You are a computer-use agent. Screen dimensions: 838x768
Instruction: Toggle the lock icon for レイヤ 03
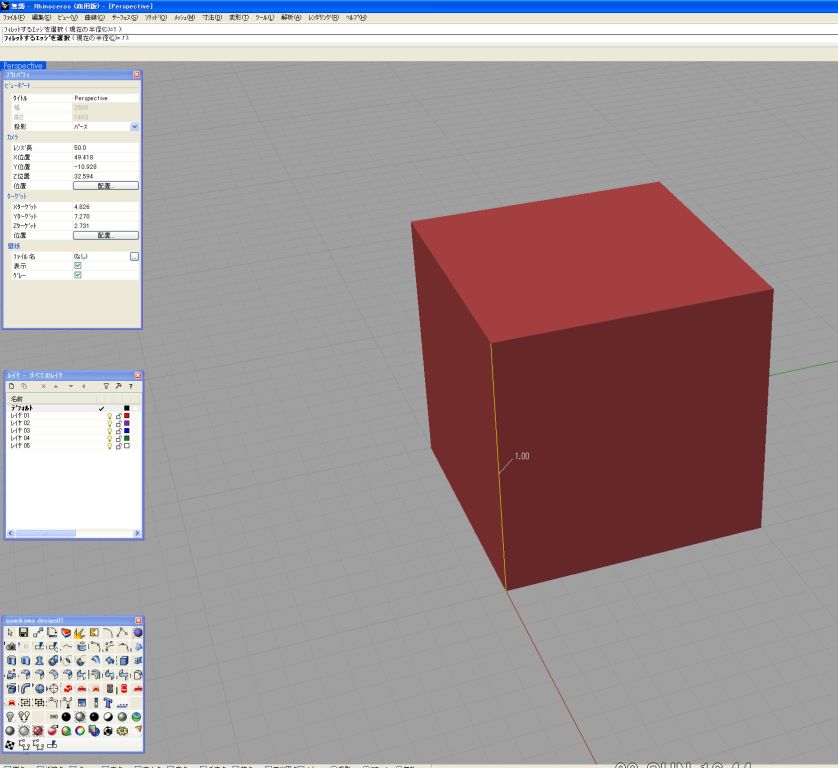click(119, 431)
